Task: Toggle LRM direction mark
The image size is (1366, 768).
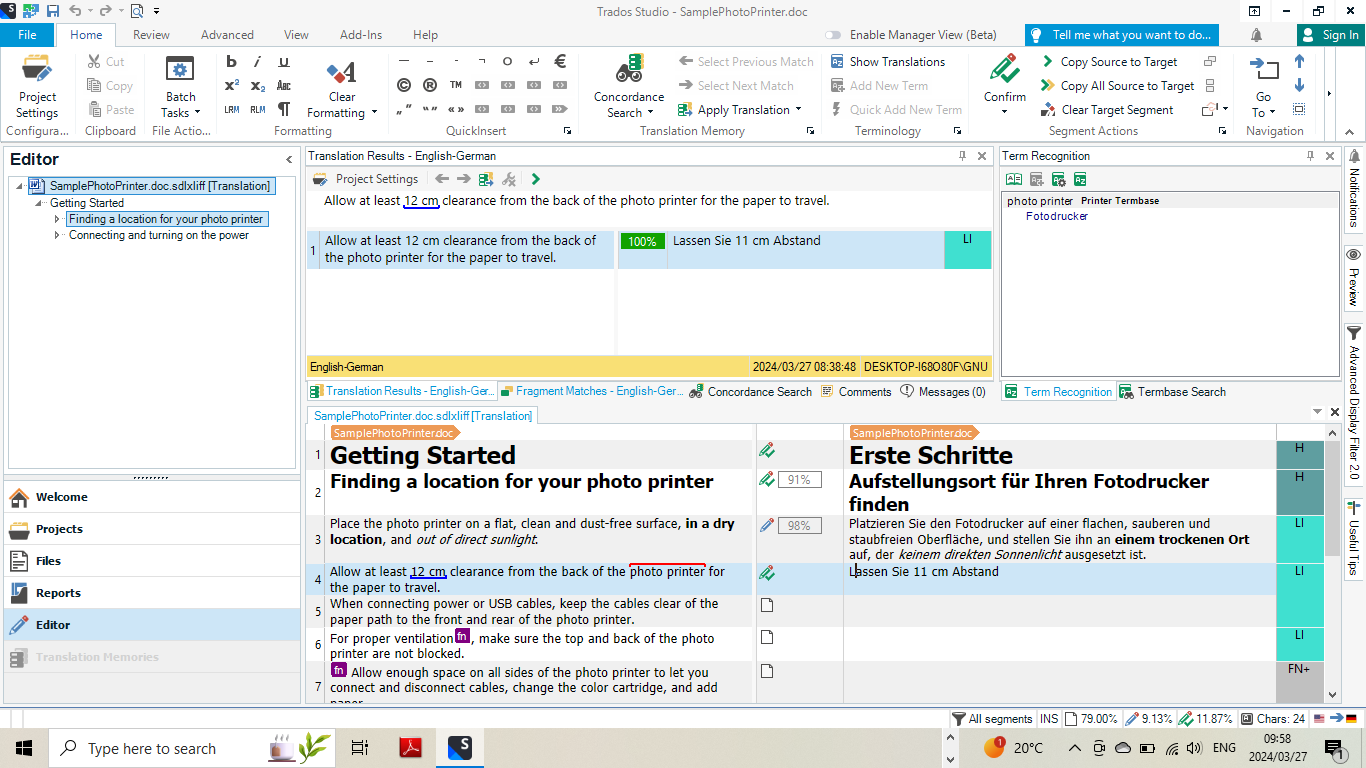Action: (232, 110)
